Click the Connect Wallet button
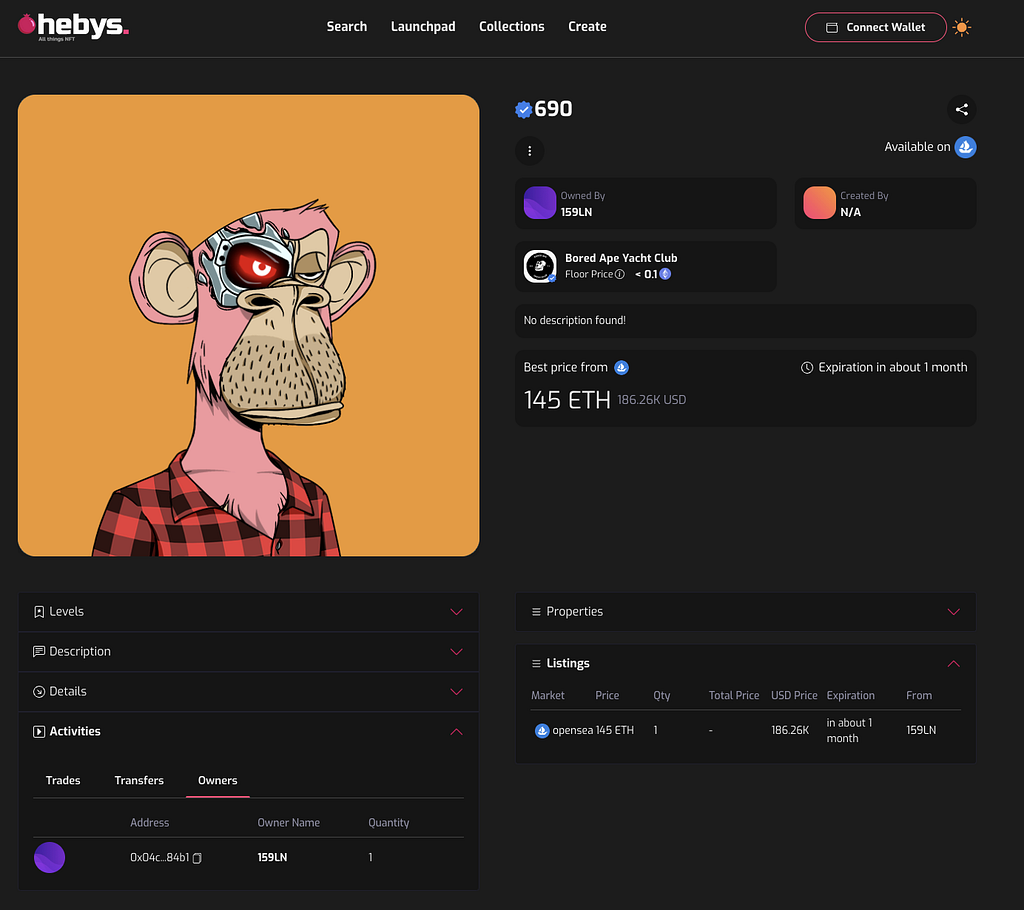This screenshot has width=1024, height=910. pyautogui.click(x=875, y=27)
